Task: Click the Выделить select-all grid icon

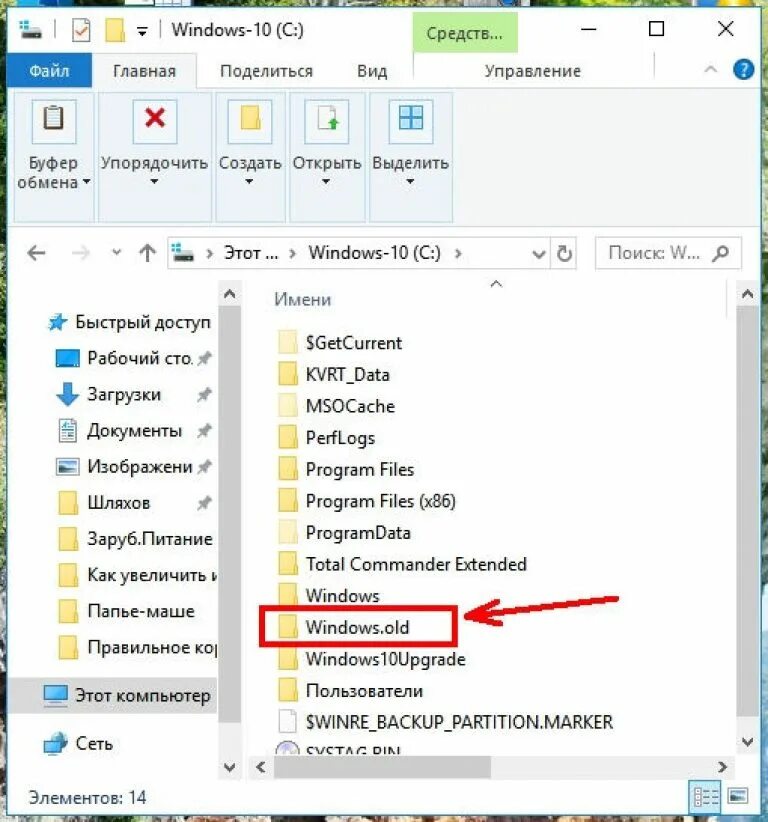Action: (x=410, y=120)
